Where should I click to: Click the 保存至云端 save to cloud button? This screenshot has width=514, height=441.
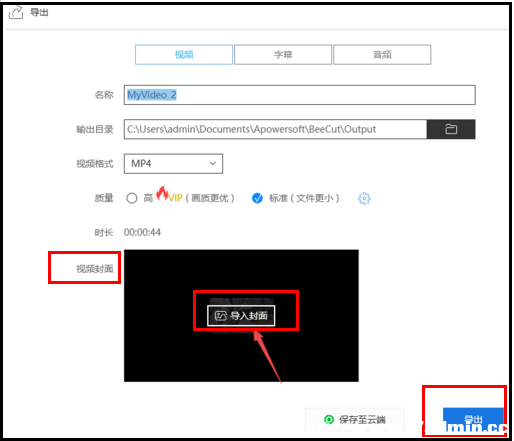tap(355, 419)
